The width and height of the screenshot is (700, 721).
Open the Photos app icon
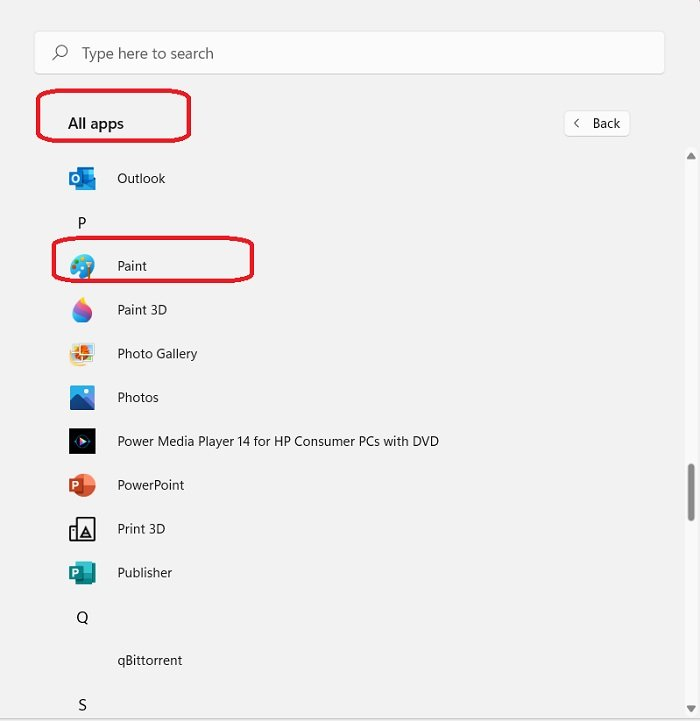pos(82,398)
